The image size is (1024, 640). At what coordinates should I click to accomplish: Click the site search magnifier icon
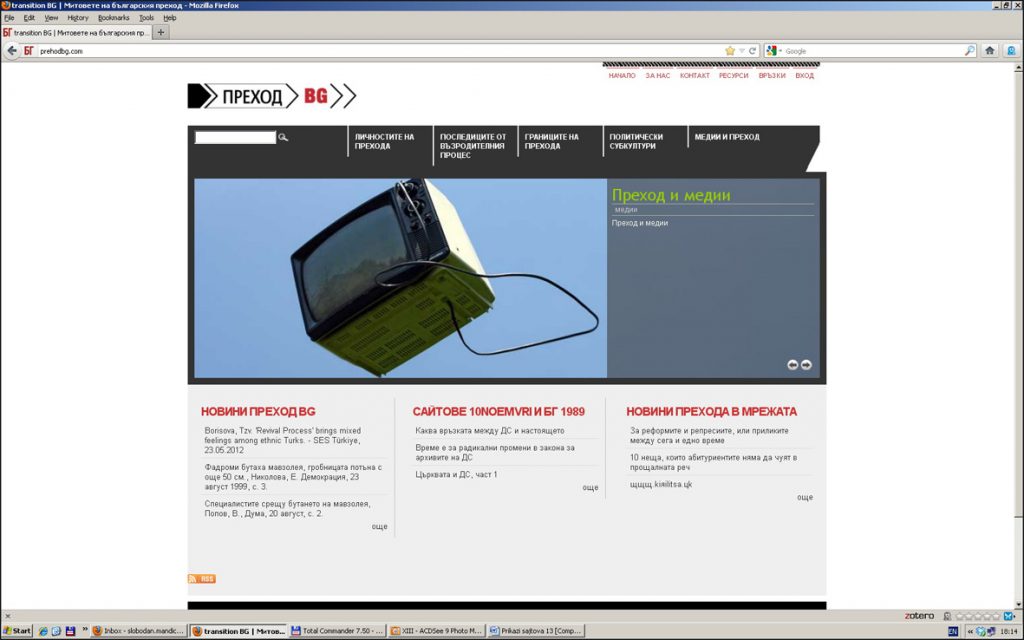click(x=283, y=137)
